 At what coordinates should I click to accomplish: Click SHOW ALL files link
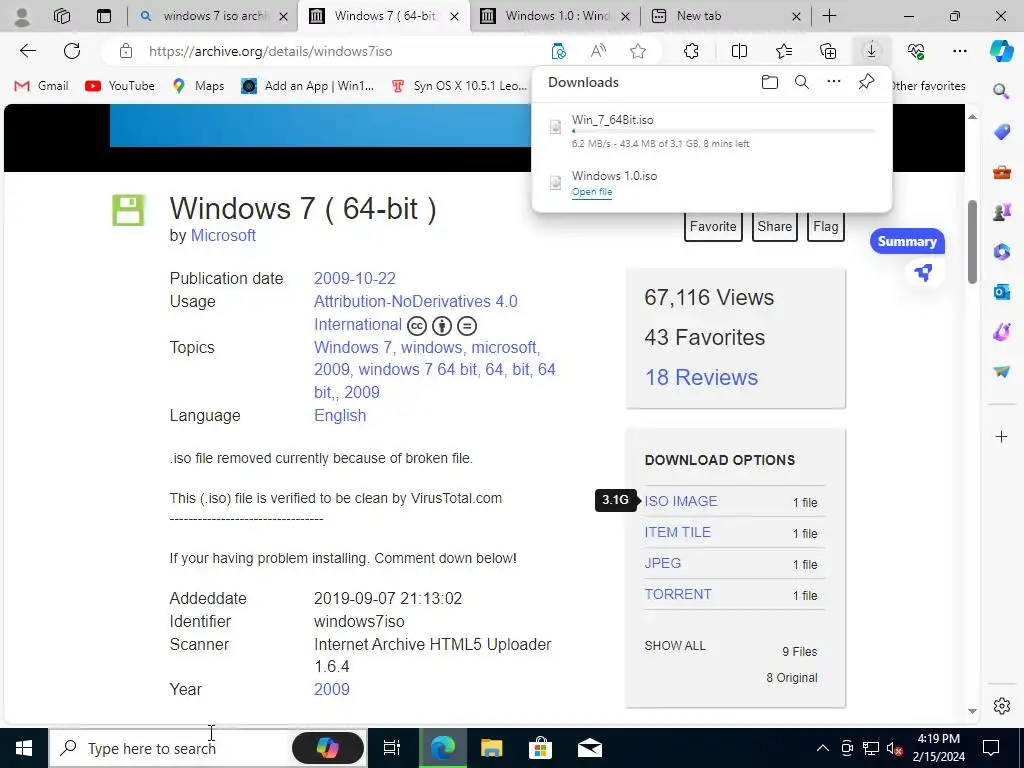(675, 646)
